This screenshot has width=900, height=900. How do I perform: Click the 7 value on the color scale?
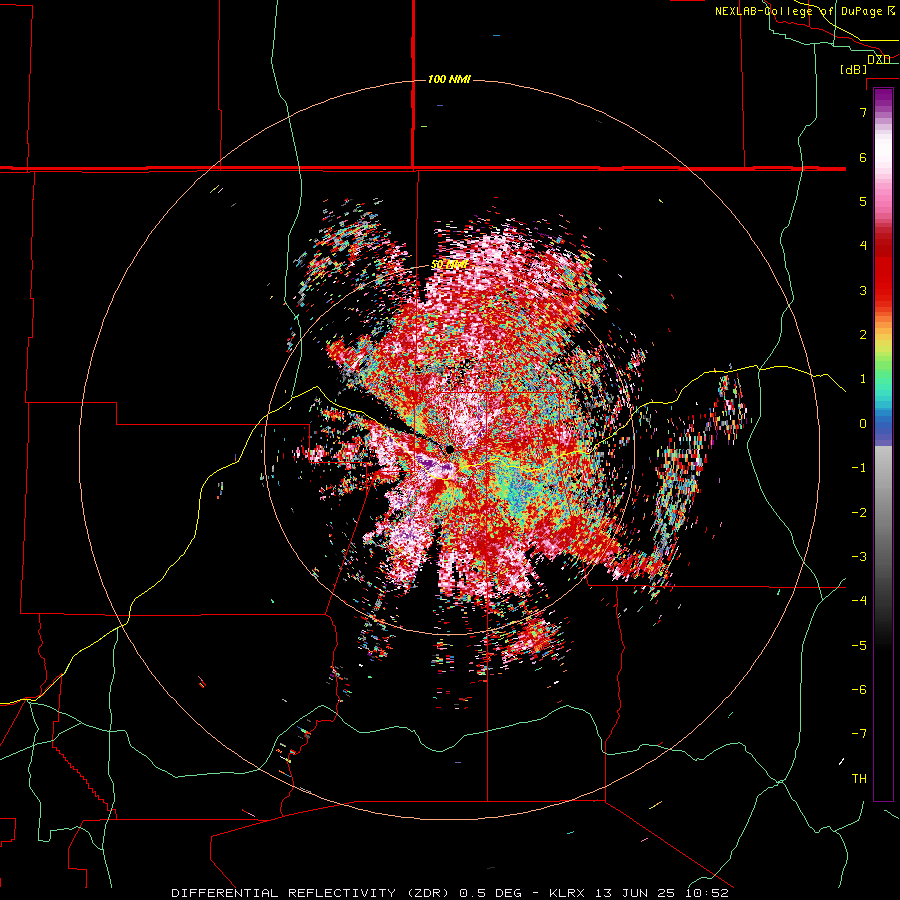863,112
